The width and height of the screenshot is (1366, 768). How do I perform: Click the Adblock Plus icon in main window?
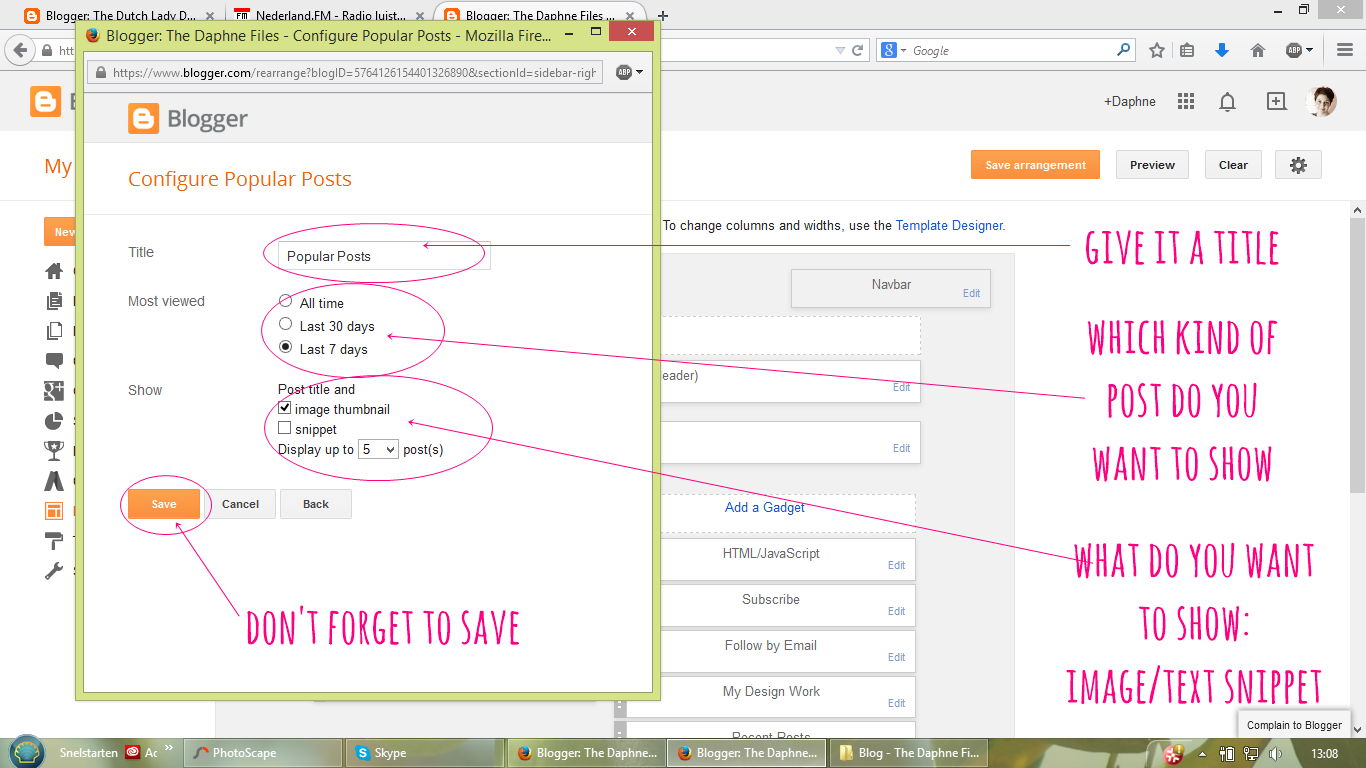1293,50
